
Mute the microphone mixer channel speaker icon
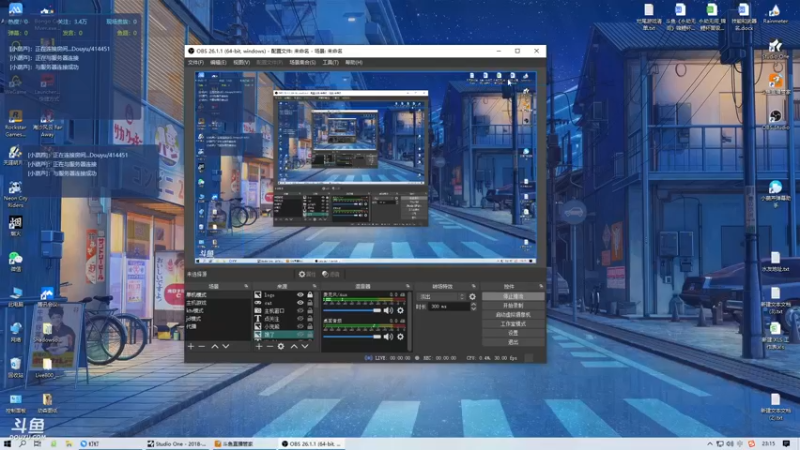pyautogui.click(x=388, y=310)
